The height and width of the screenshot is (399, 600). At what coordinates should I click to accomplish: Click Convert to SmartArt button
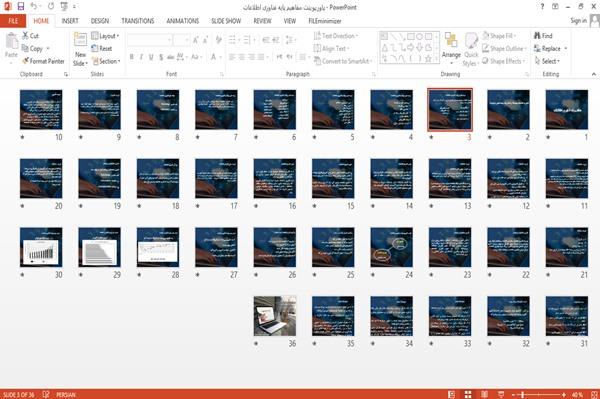(343, 61)
